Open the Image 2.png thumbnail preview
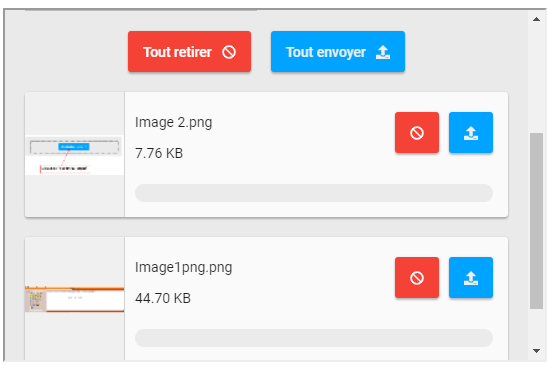The image size is (548, 371). point(74,155)
